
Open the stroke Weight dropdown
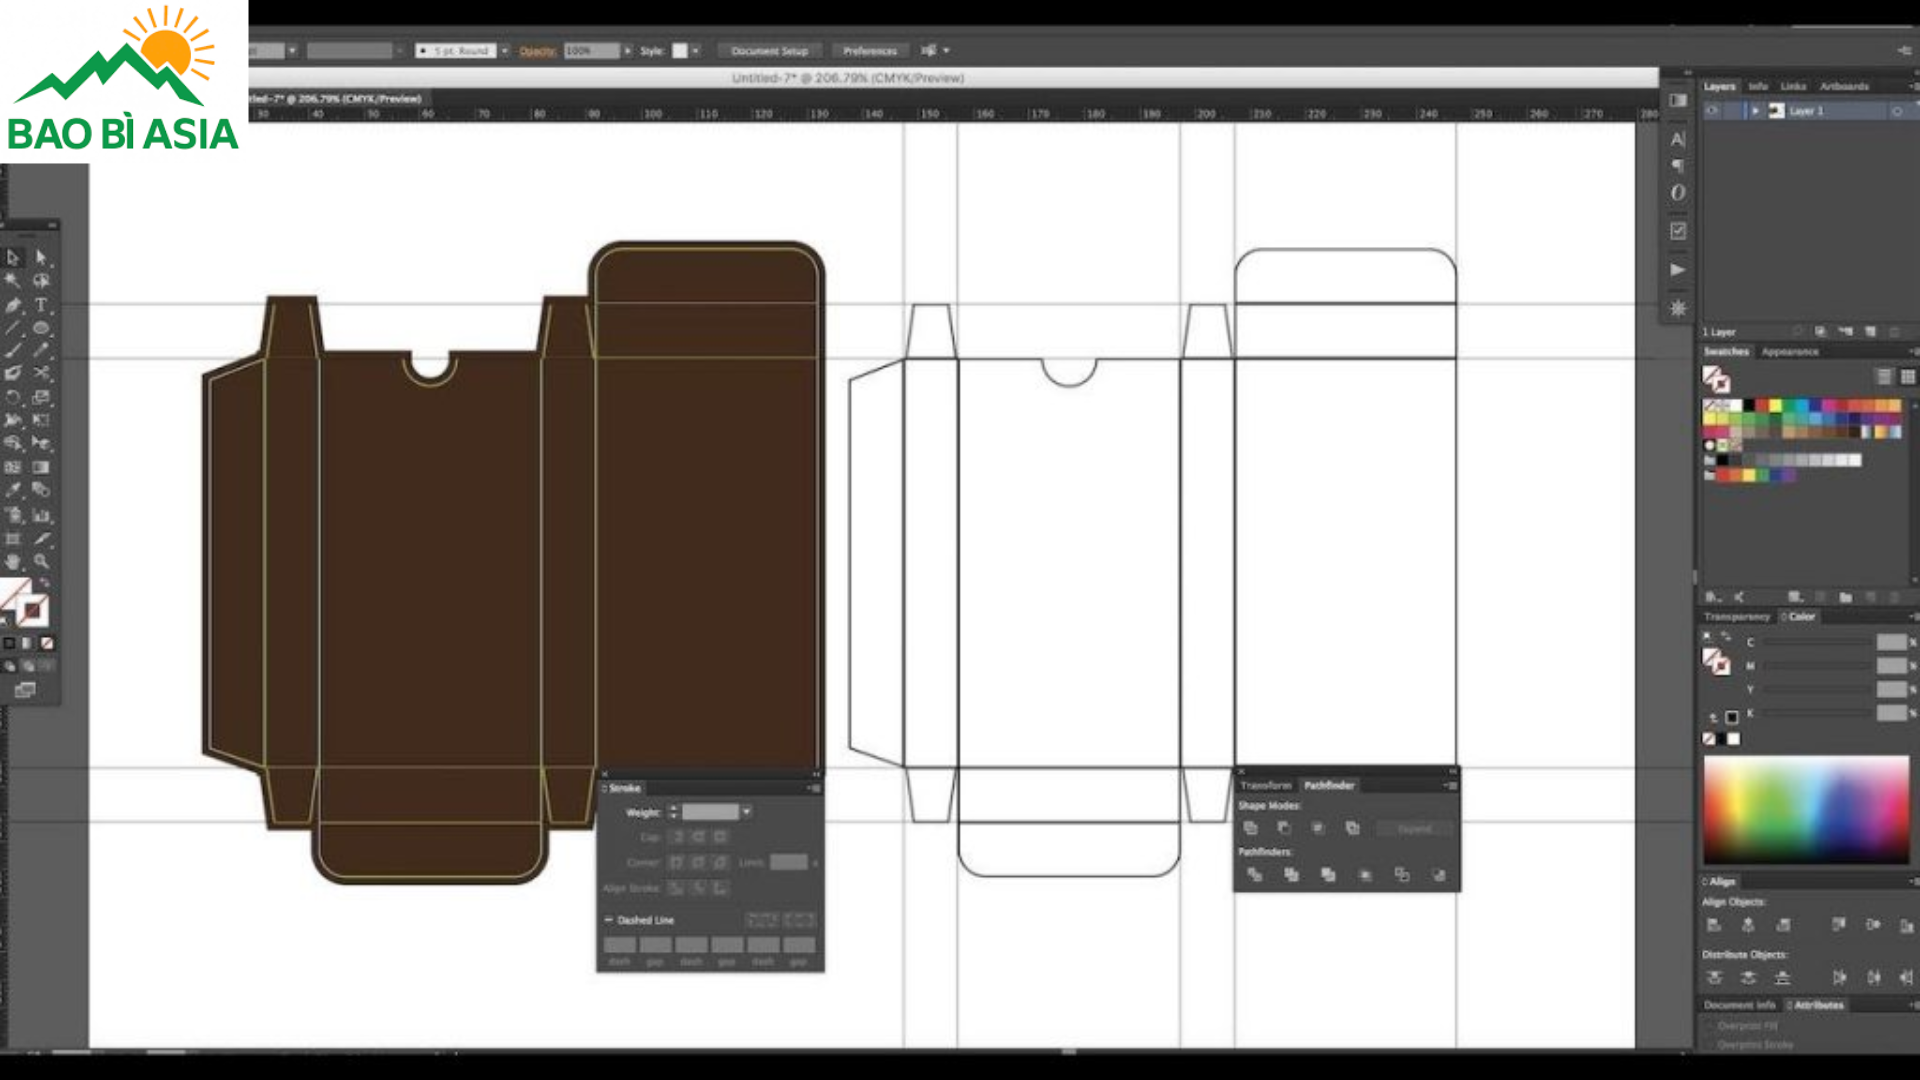coord(747,812)
